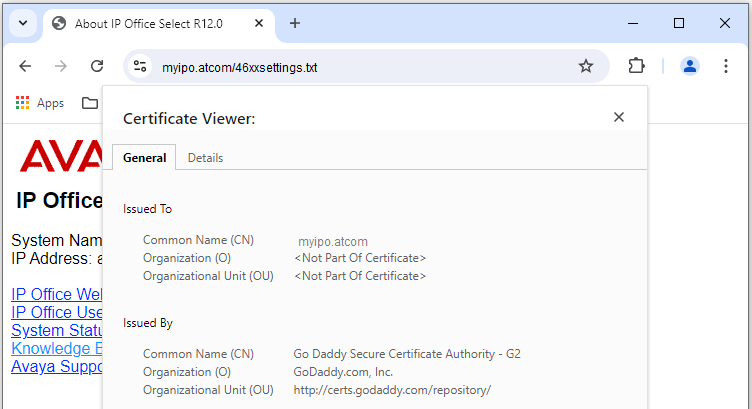Open the System Status link

(57, 330)
